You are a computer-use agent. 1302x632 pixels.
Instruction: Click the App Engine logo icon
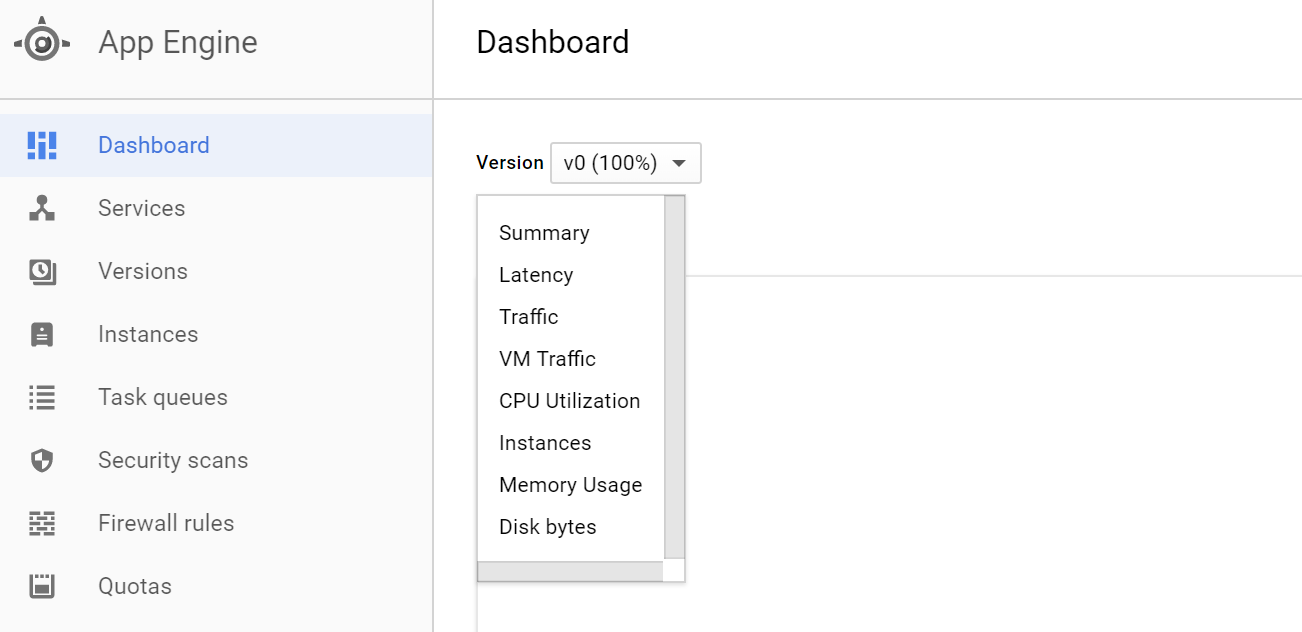point(42,43)
